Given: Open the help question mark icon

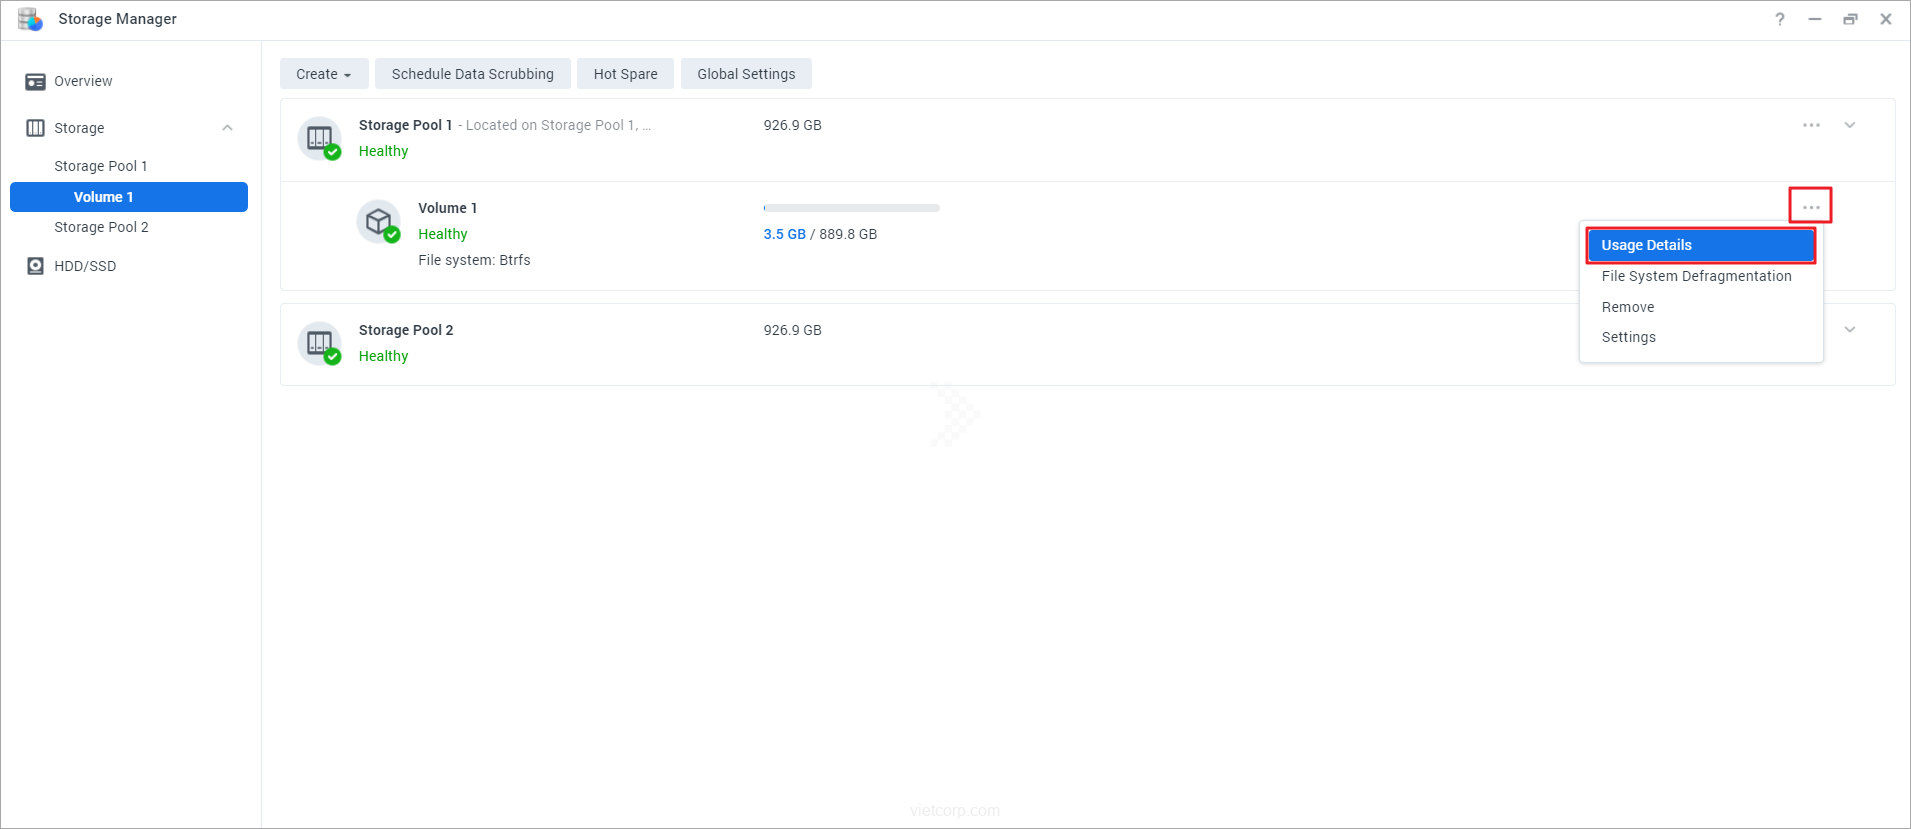Looking at the screenshot, I should click(x=1779, y=19).
